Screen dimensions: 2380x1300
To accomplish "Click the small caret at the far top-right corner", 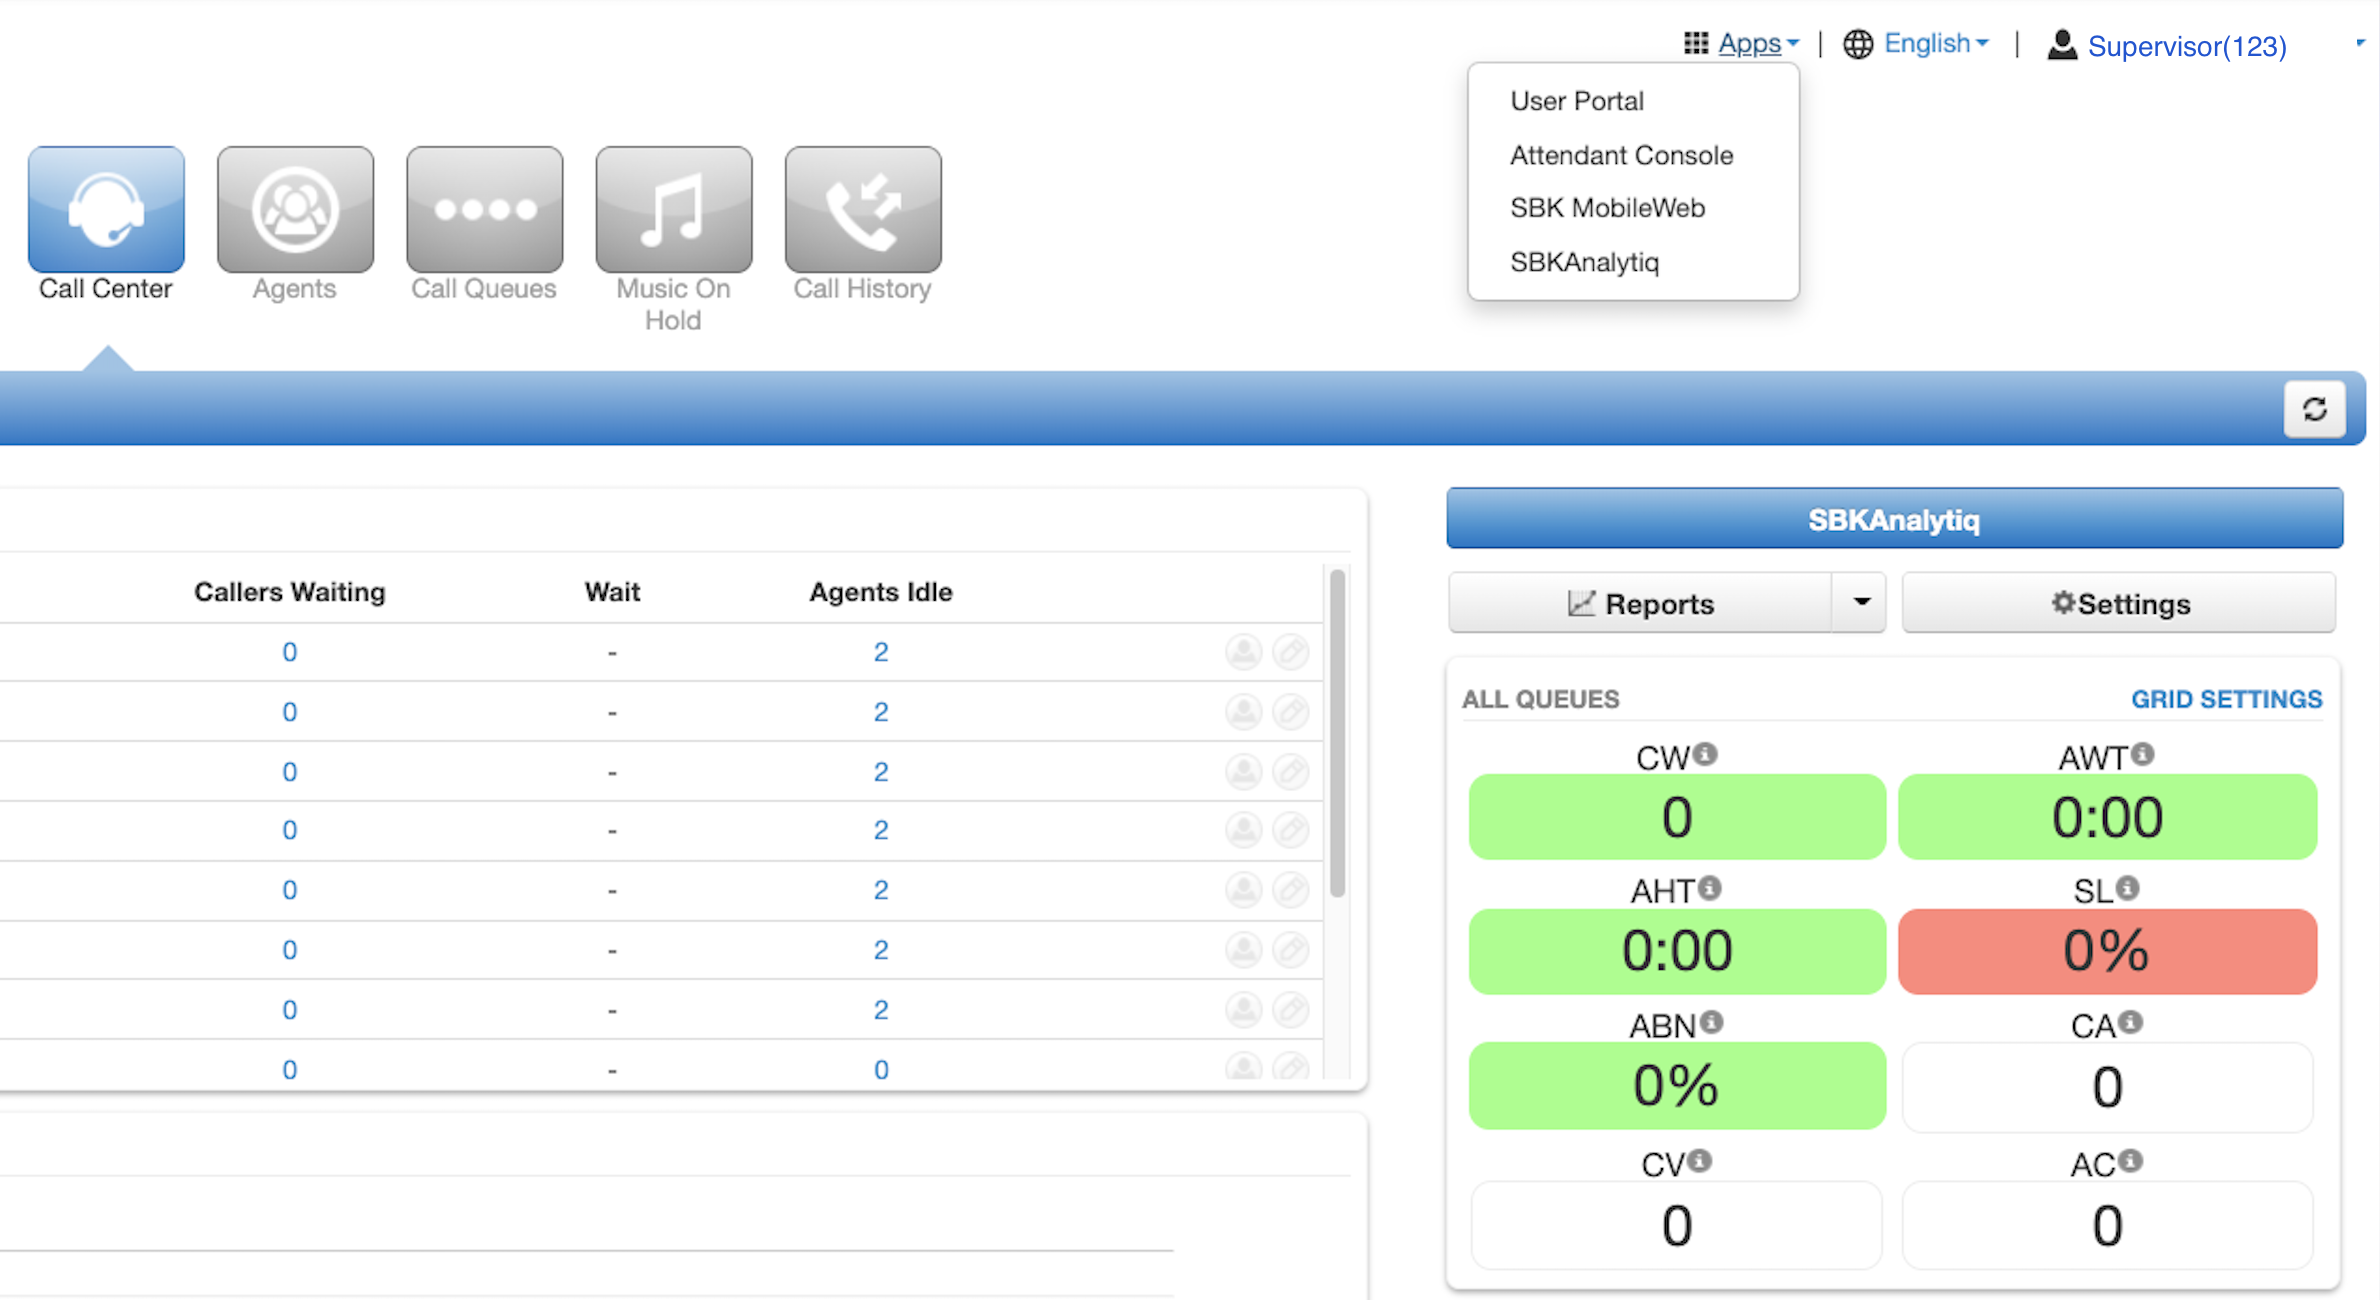I will 2360,43.
